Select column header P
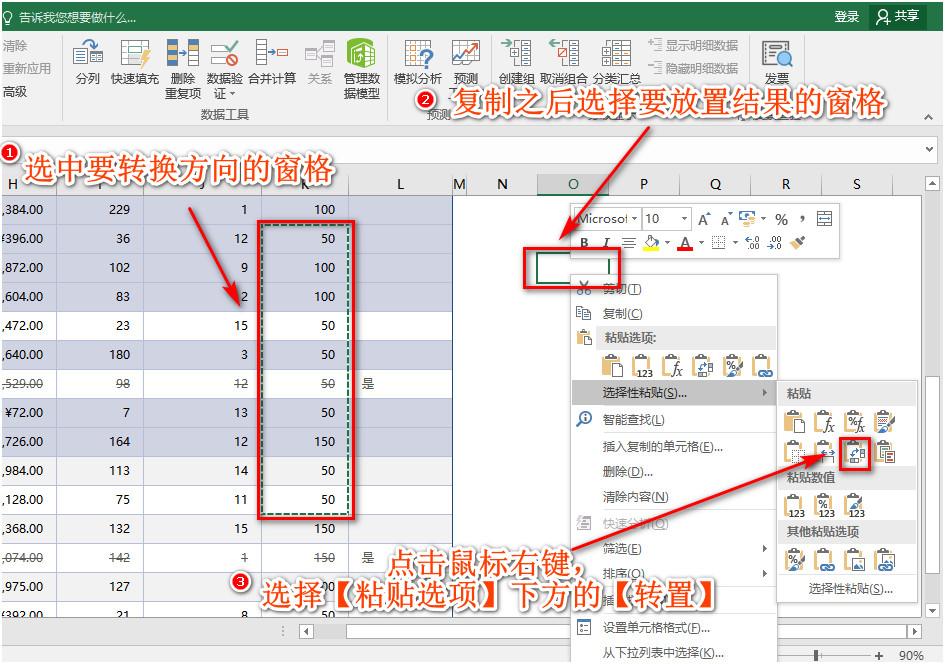The width and height of the screenshot is (946, 664). click(644, 184)
